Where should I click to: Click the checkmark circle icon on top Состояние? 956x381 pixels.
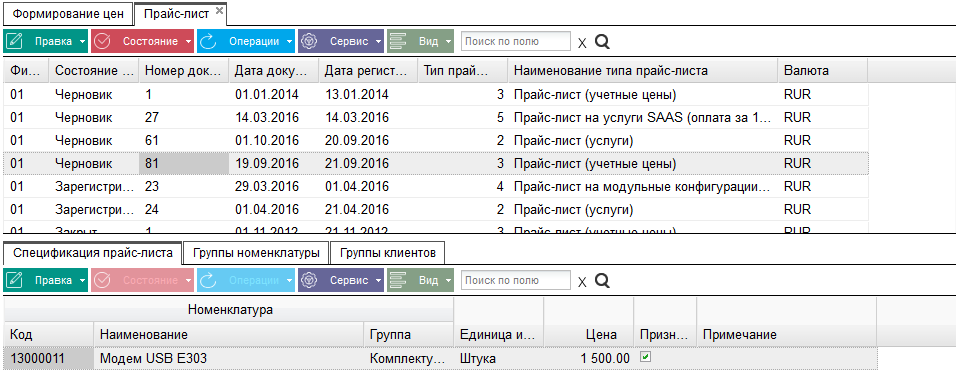point(102,41)
